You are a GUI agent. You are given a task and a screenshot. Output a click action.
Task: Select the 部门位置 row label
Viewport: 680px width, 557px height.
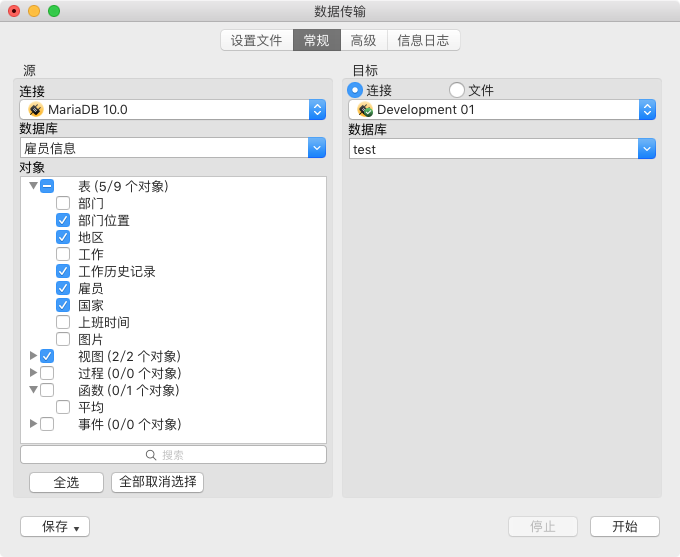tap(104, 220)
